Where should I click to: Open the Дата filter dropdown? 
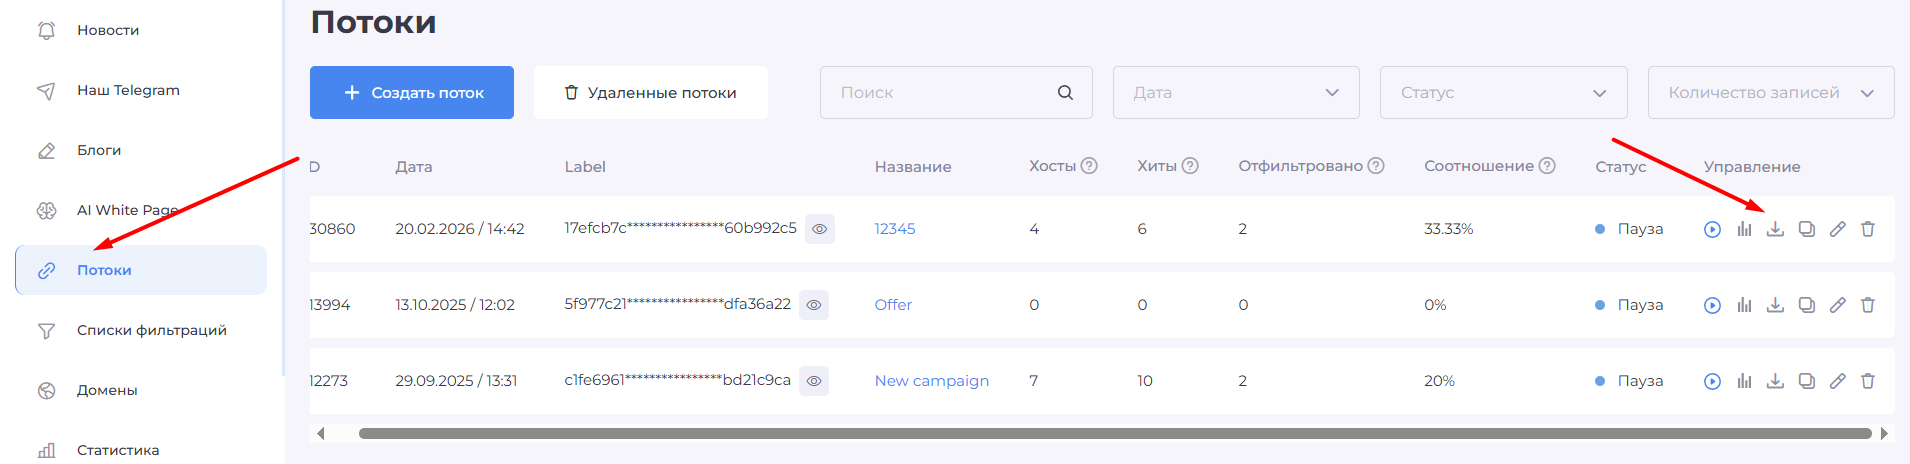tap(1236, 92)
